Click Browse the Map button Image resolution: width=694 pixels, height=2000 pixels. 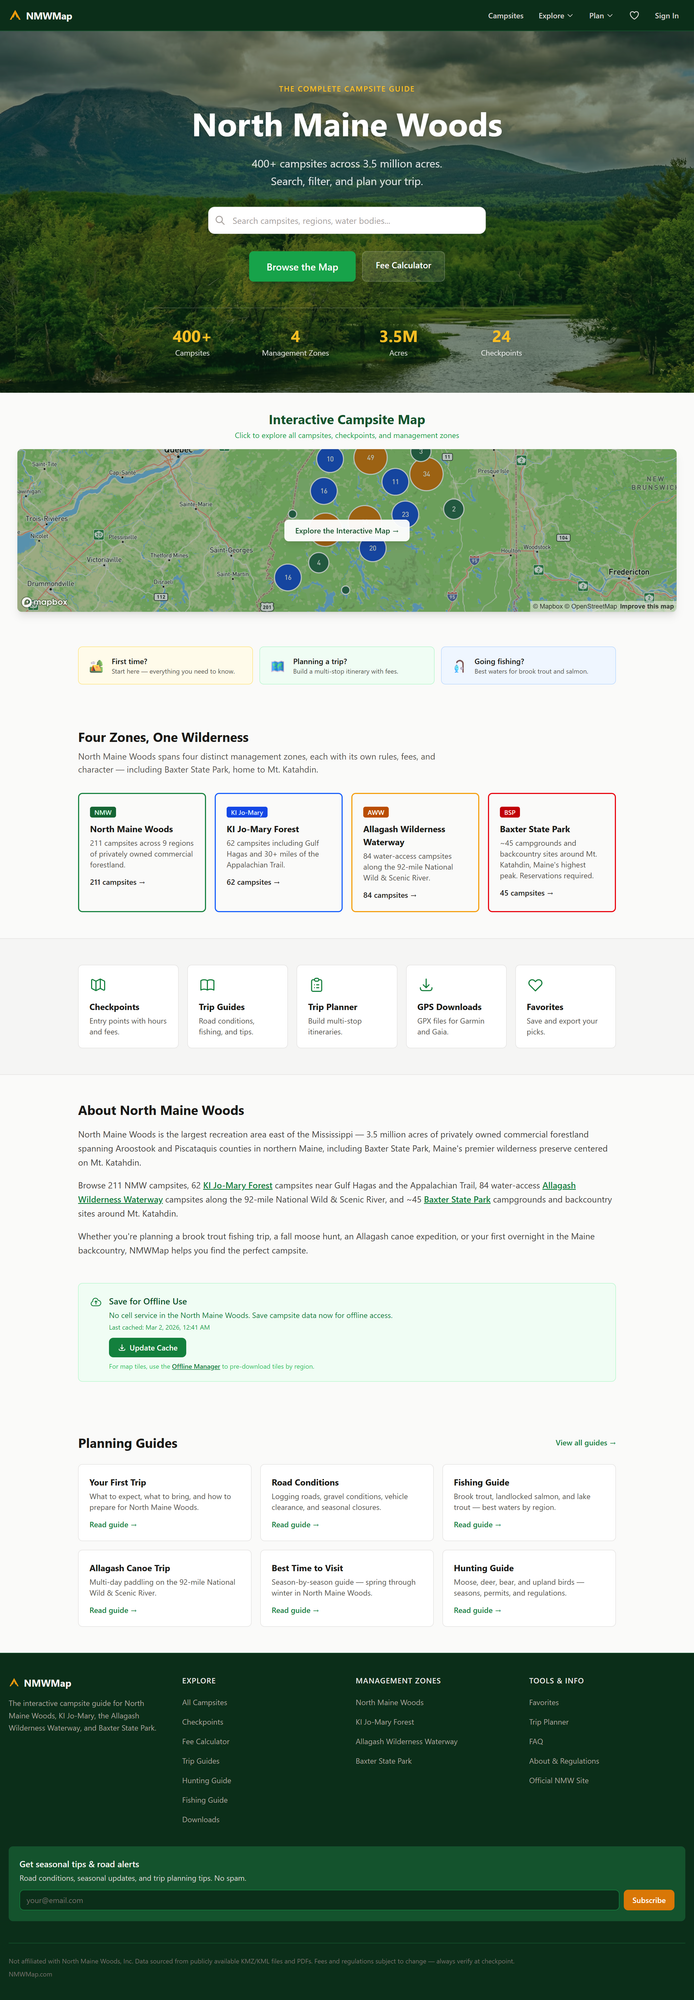tap(302, 267)
